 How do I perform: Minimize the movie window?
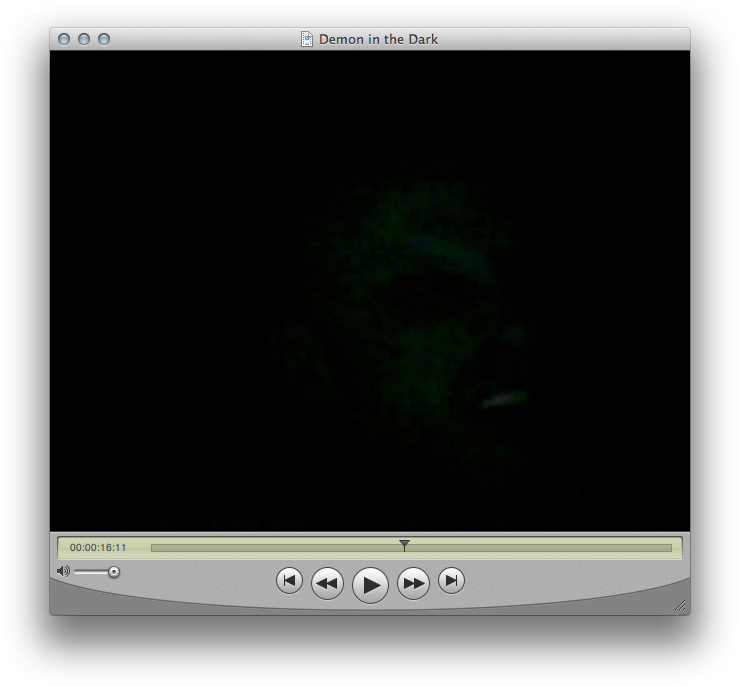click(x=84, y=39)
